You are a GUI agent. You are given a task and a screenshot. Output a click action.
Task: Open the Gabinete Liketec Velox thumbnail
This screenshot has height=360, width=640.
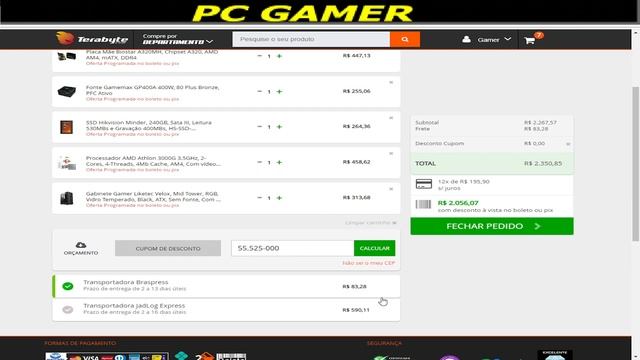click(x=67, y=198)
